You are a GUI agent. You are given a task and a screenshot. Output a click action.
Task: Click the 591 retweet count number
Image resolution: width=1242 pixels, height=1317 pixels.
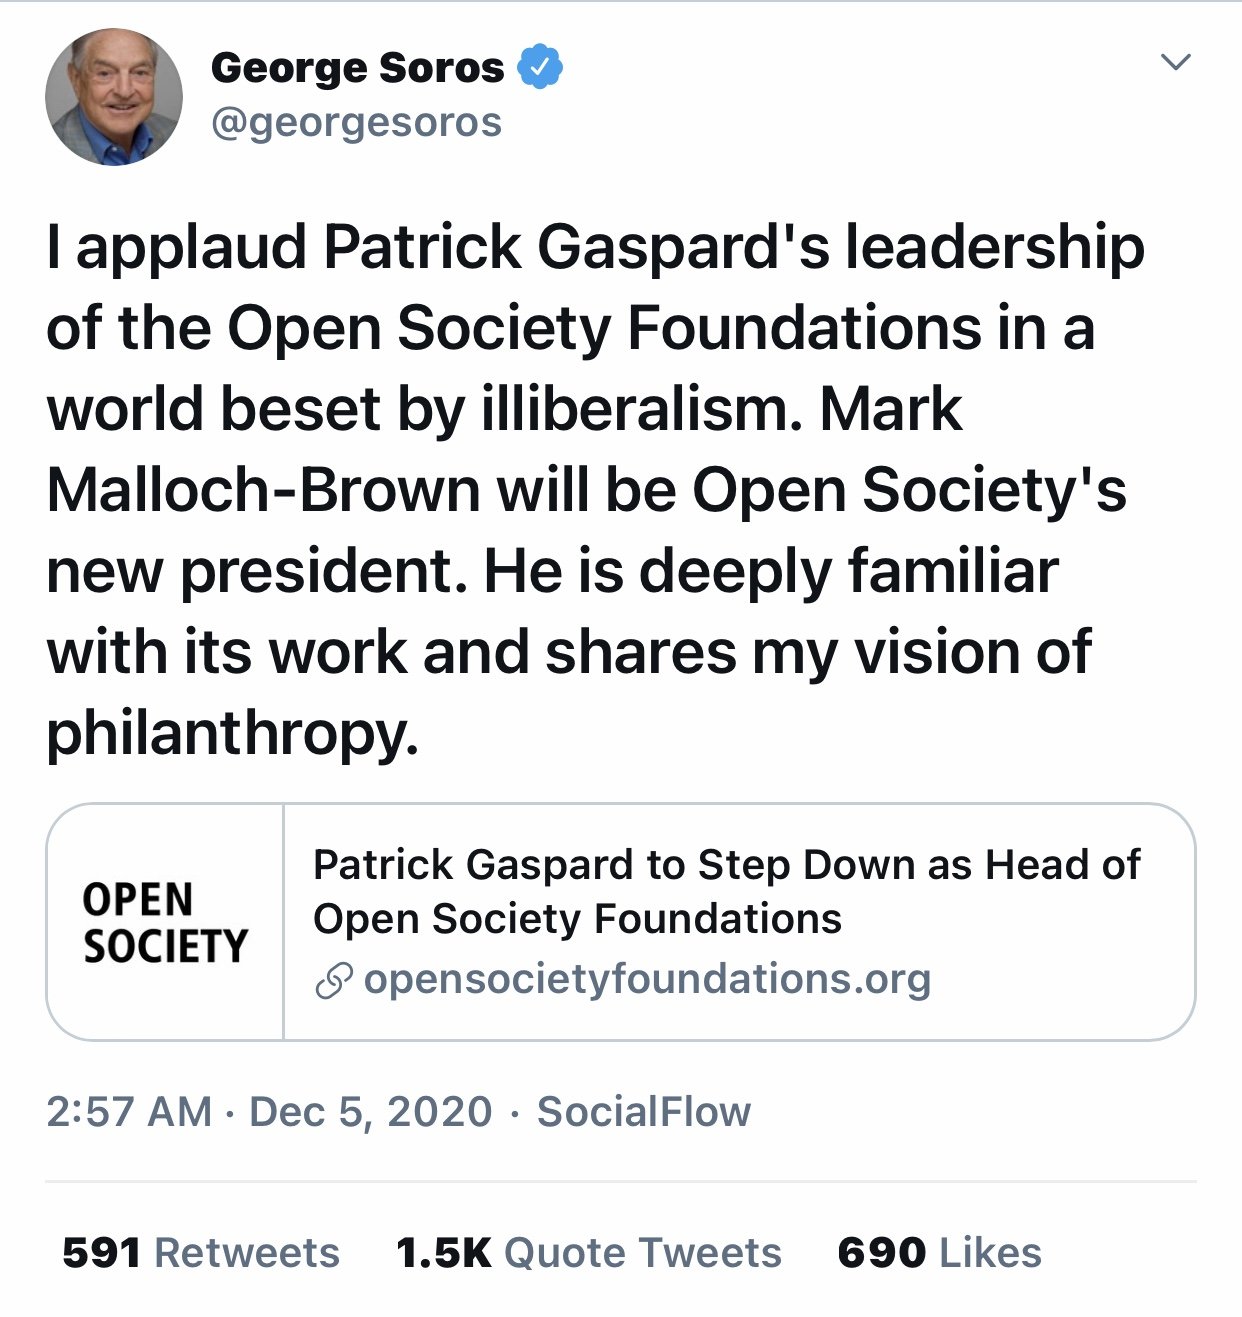click(x=101, y=1253)
